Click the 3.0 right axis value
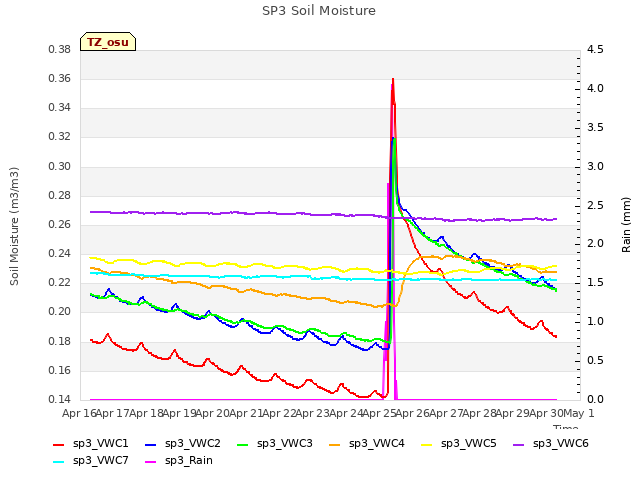The image size is (640, 480). click(x=595, y=167)
